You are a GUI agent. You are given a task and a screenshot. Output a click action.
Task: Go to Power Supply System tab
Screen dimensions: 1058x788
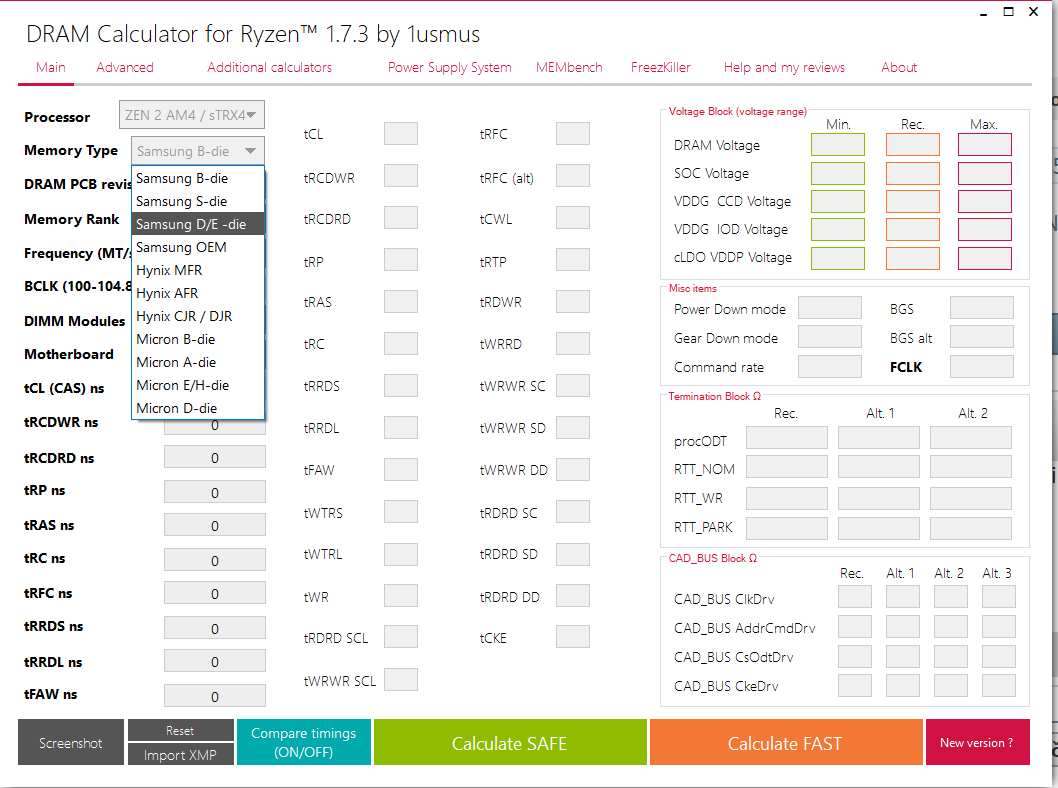[x=449, y=67]
